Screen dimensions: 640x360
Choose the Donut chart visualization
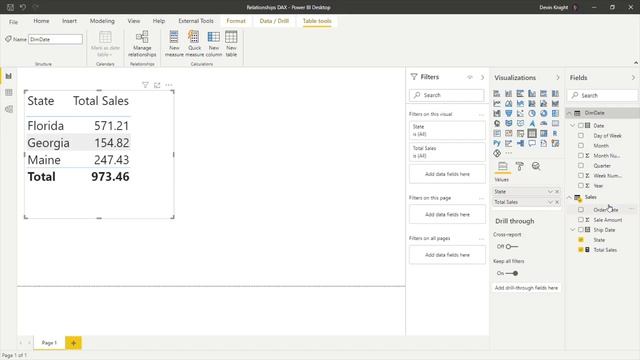coord(544,113)
